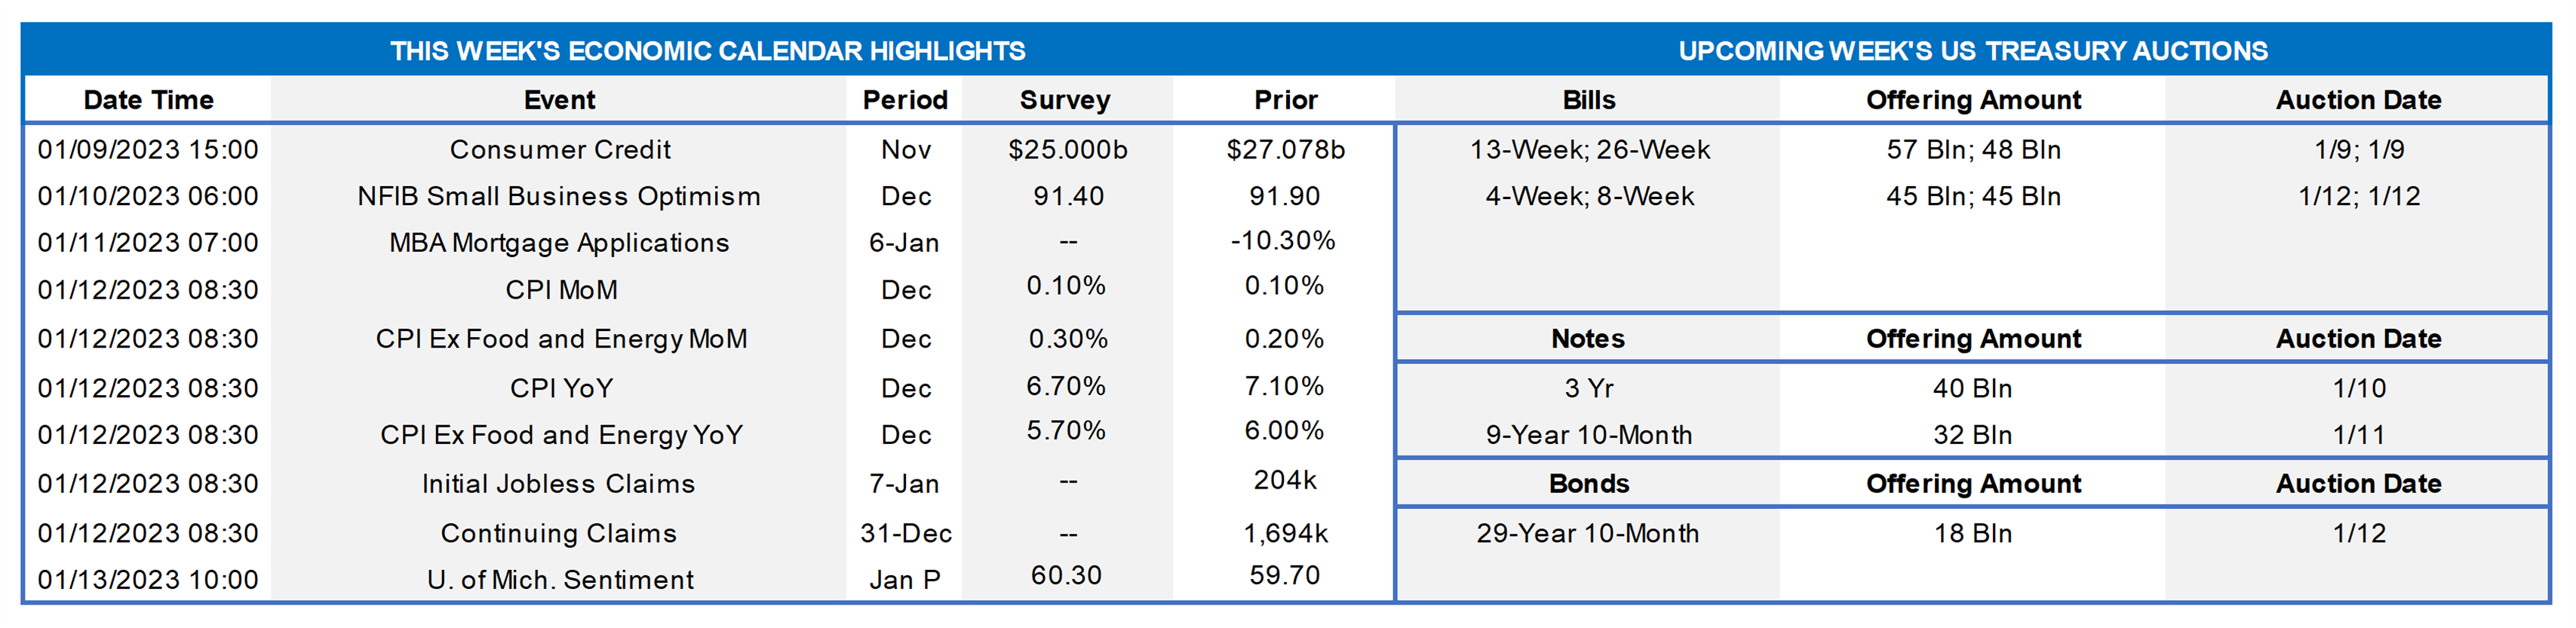Select the 29-Year 10-Month bond cell
This screenshot has width=2576, height=628.
click(1588, 534)
